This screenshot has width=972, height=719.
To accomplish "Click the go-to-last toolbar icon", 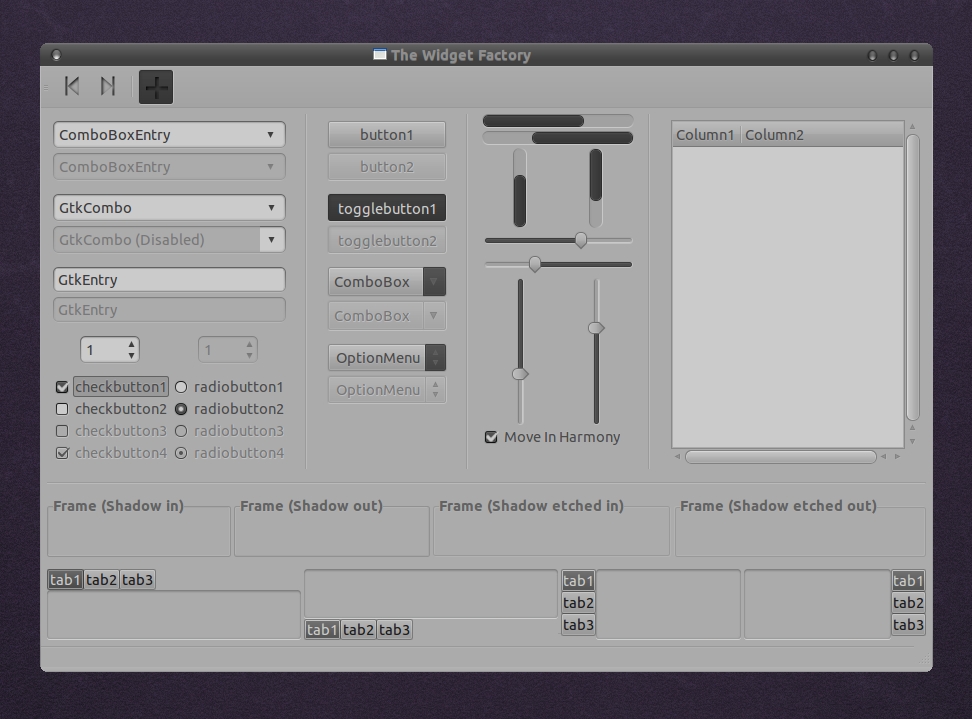I will [x=108, y=86].
